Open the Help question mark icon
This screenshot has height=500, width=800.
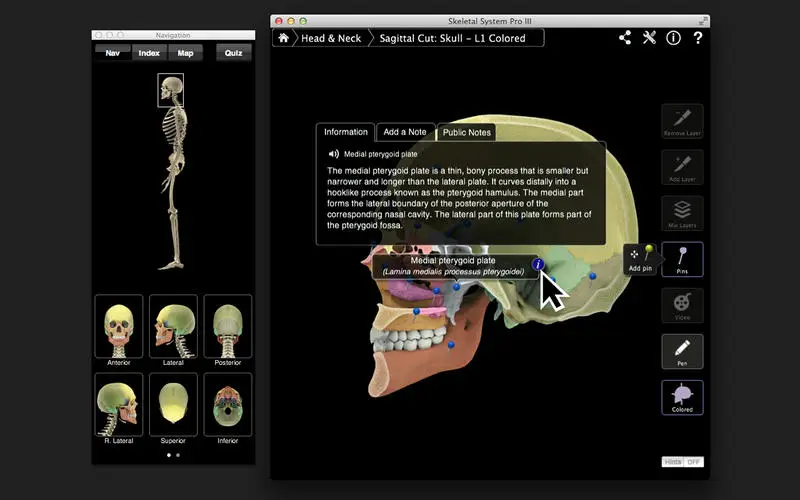point(697,38)
